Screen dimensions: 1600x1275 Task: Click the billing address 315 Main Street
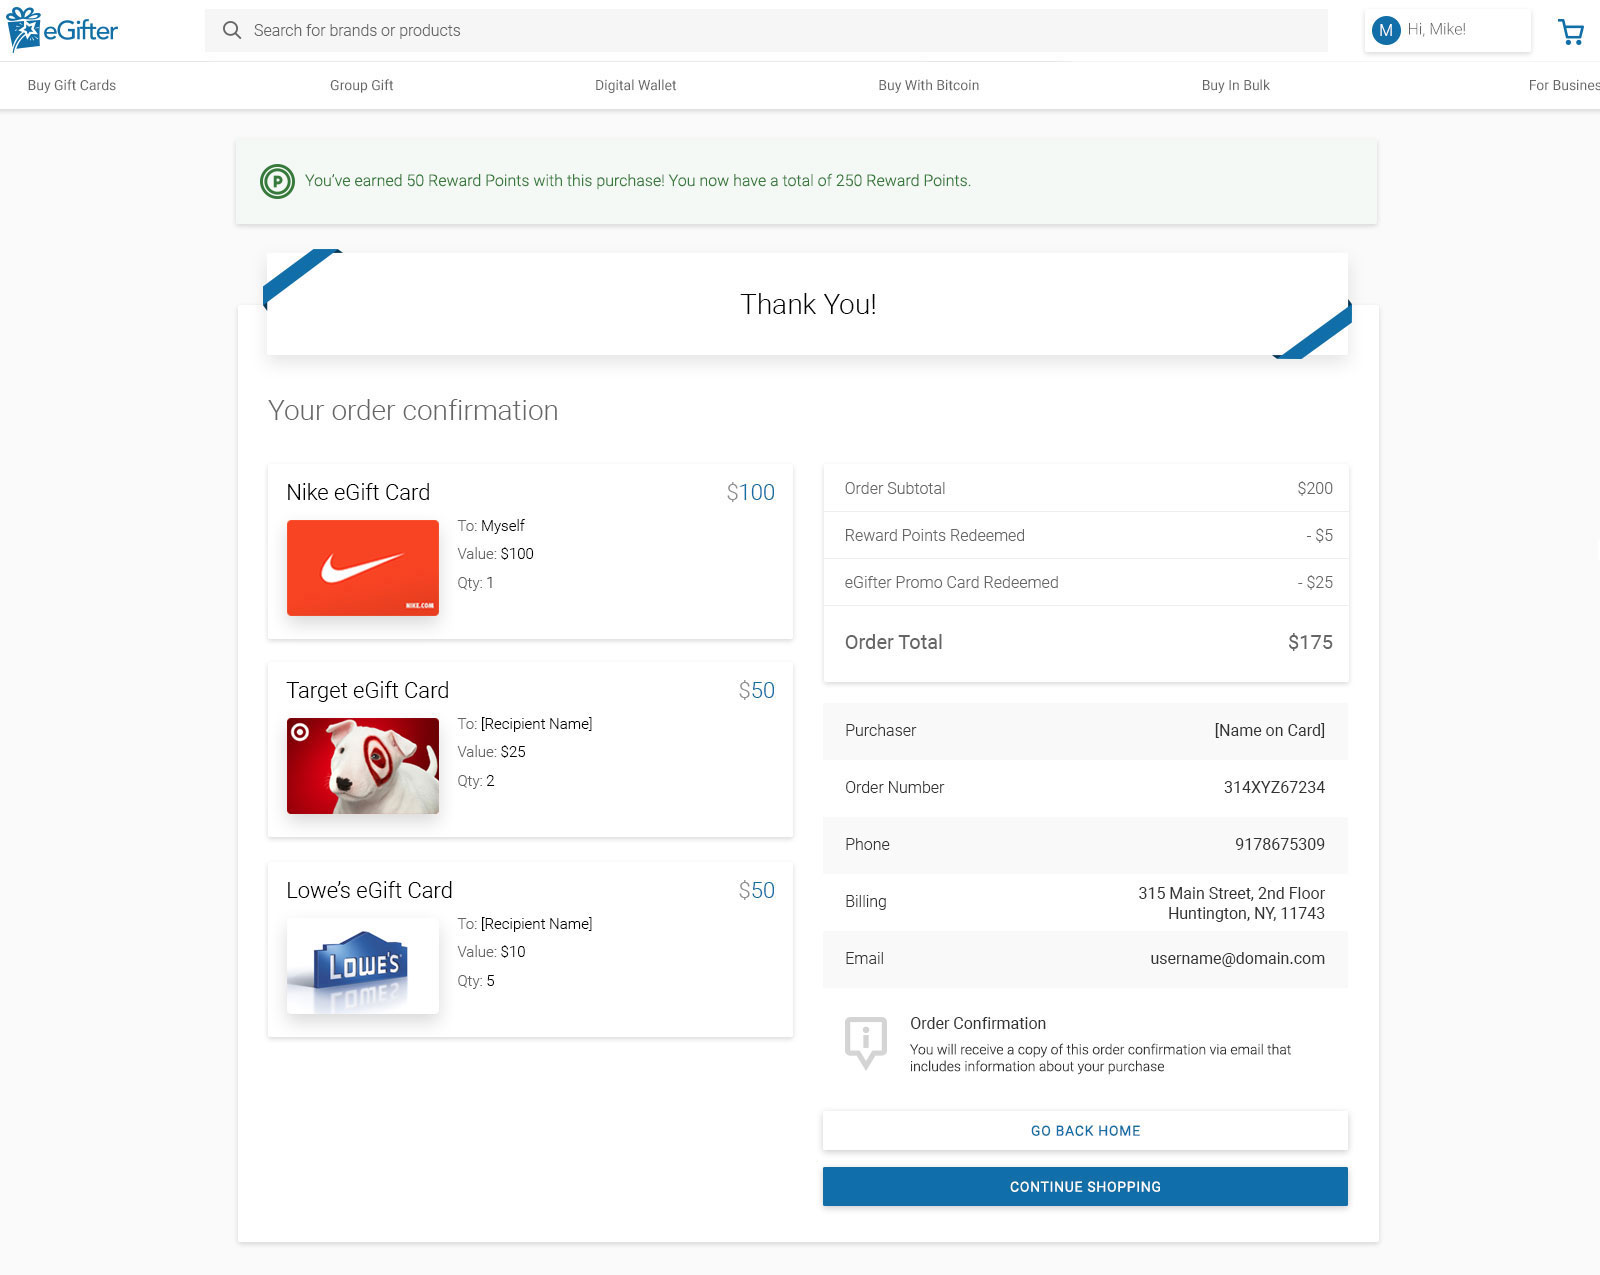1231,903
